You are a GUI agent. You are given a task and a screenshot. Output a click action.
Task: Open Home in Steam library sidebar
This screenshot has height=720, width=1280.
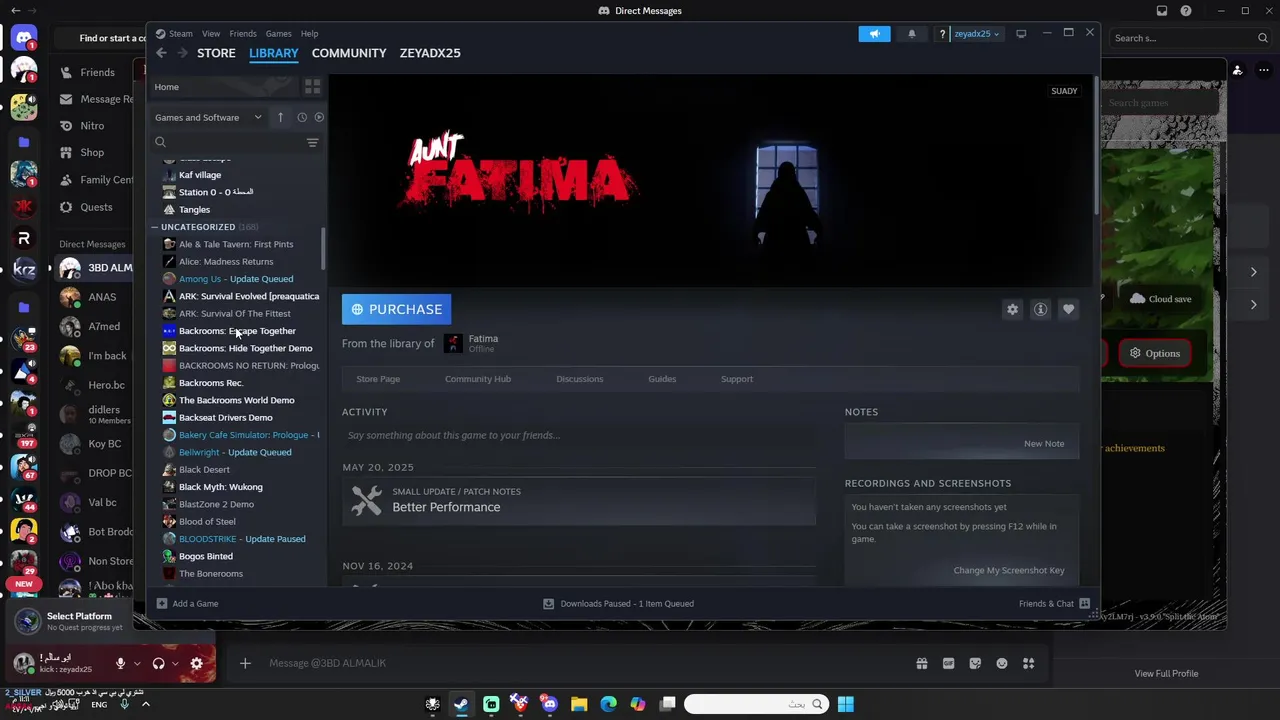coord(167,87)
